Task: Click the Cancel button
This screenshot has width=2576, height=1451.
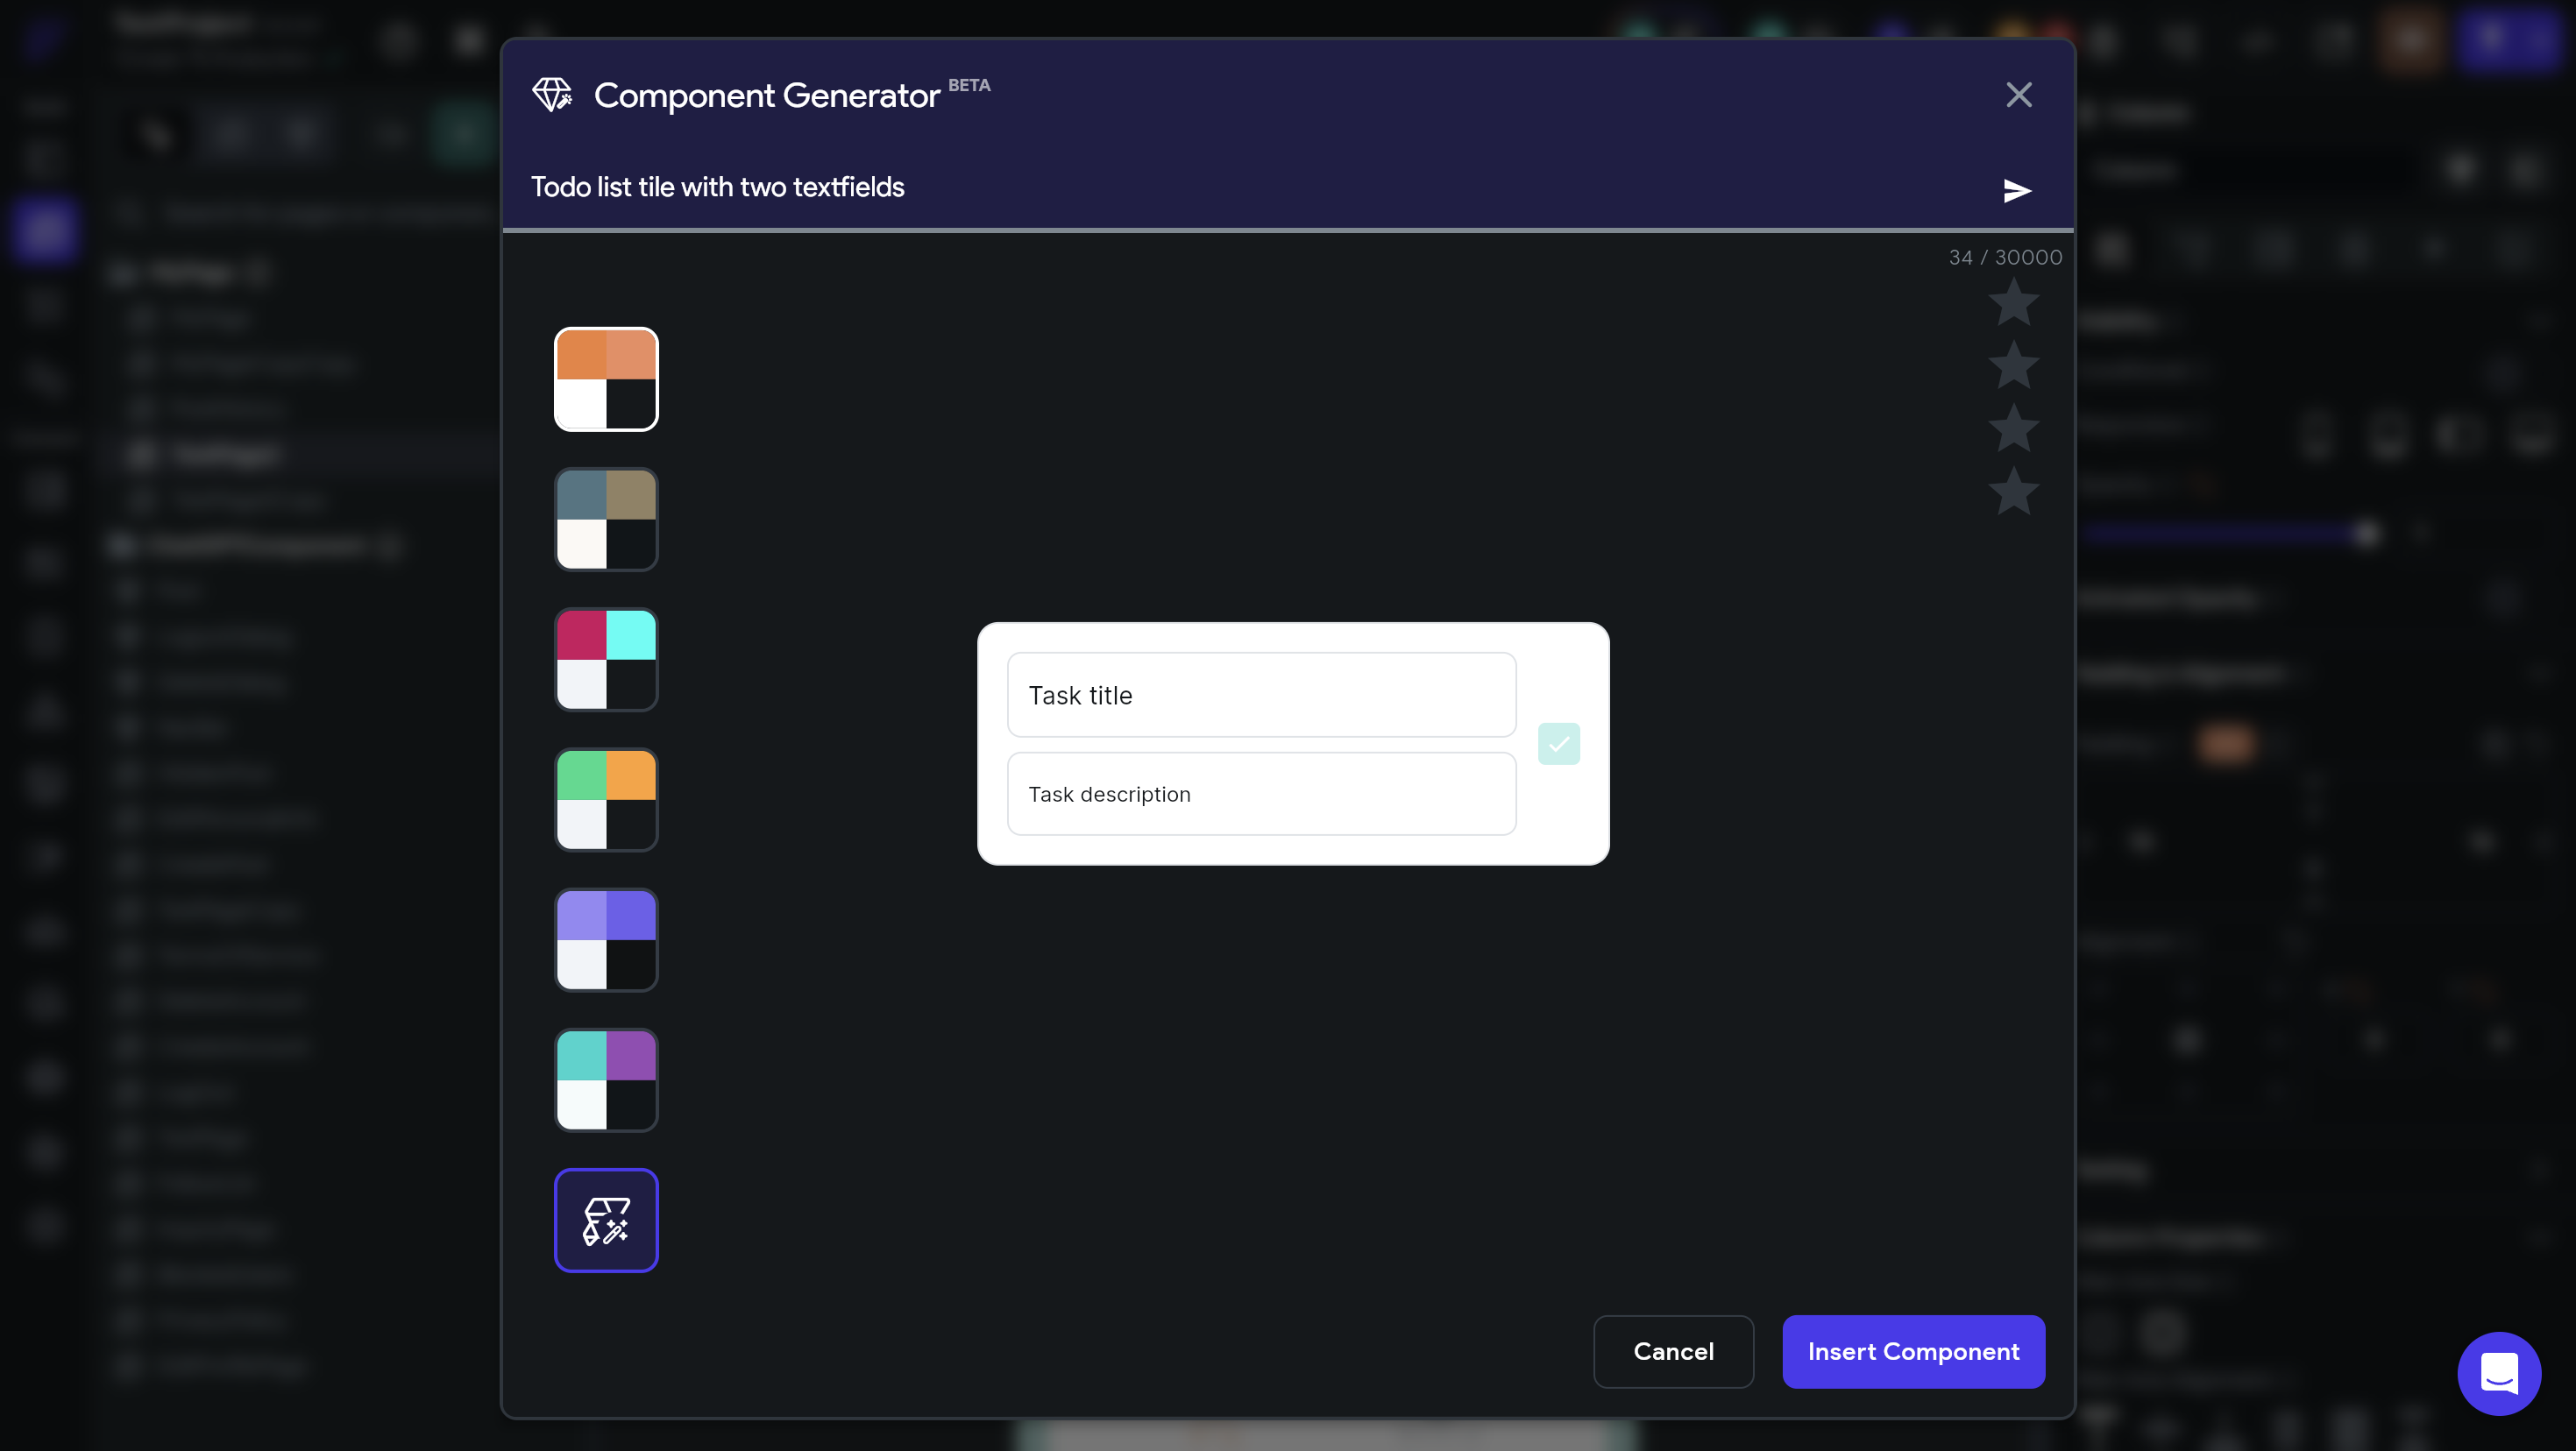Action: pos(1673,1351)
